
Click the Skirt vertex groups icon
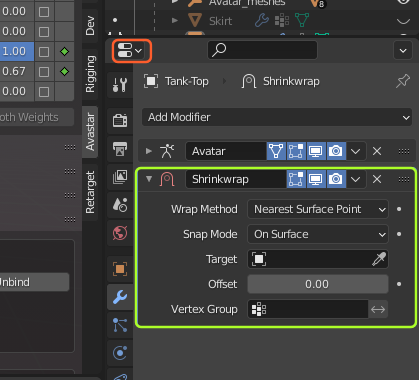[x=282, y=21]
